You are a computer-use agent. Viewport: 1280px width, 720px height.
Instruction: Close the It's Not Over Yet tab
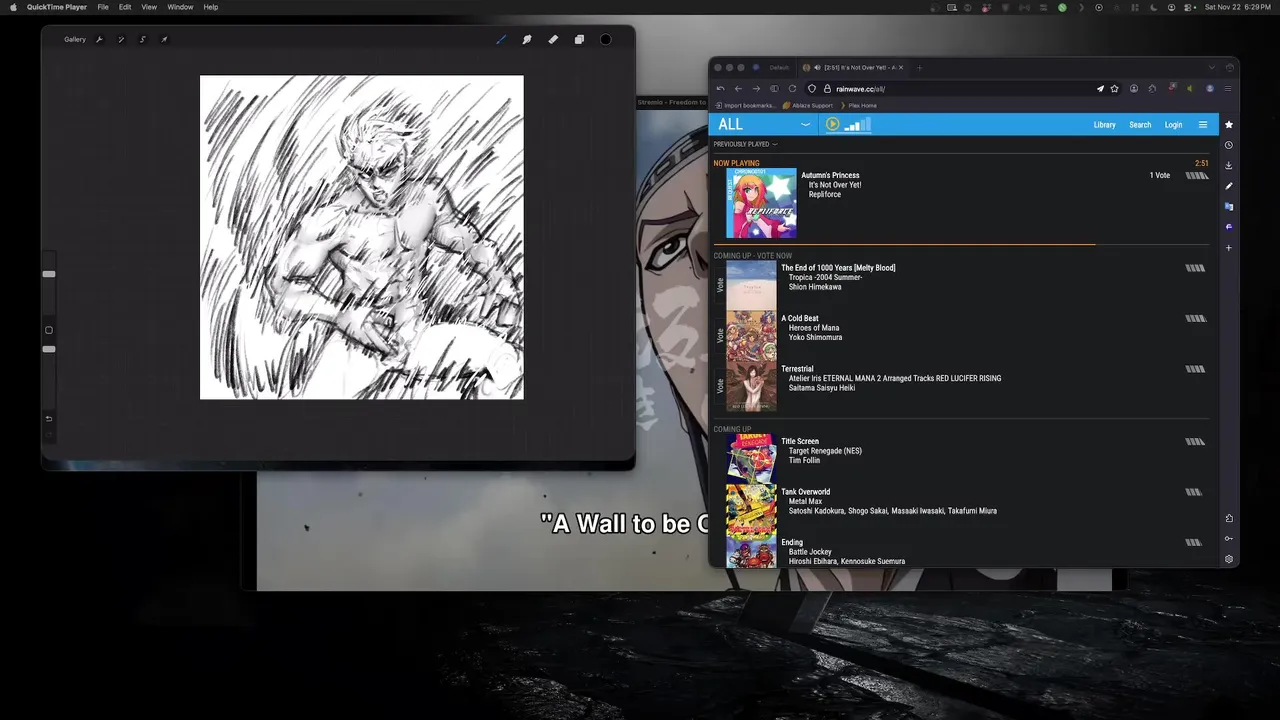coord(900,68)
